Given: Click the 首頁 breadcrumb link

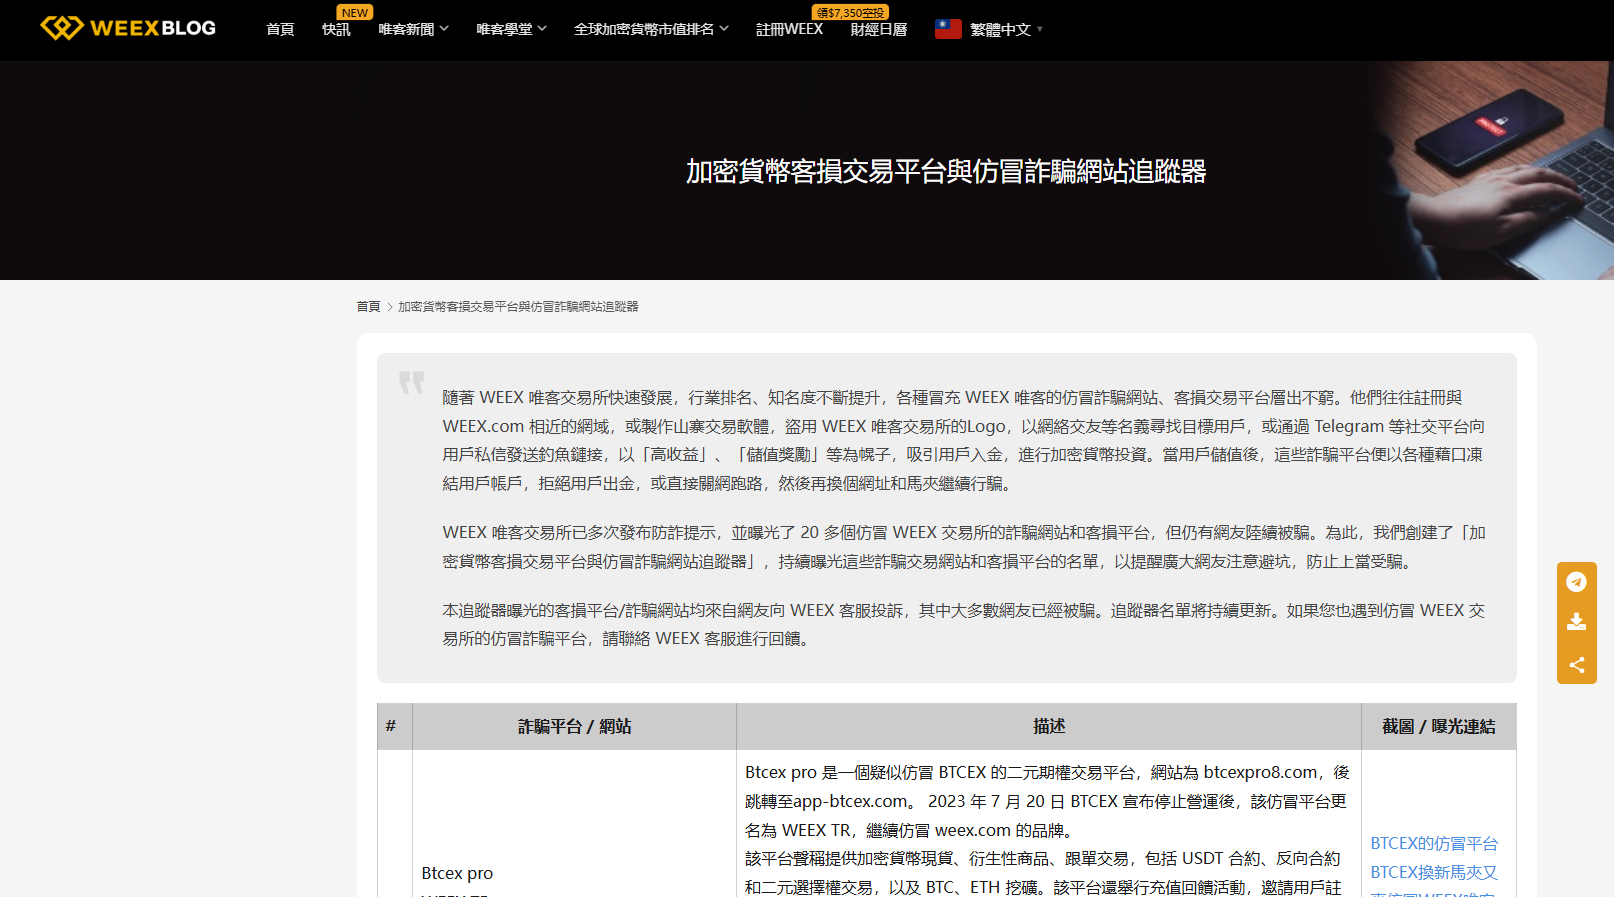Looking at the screenshot, I should tap(368, 307).
